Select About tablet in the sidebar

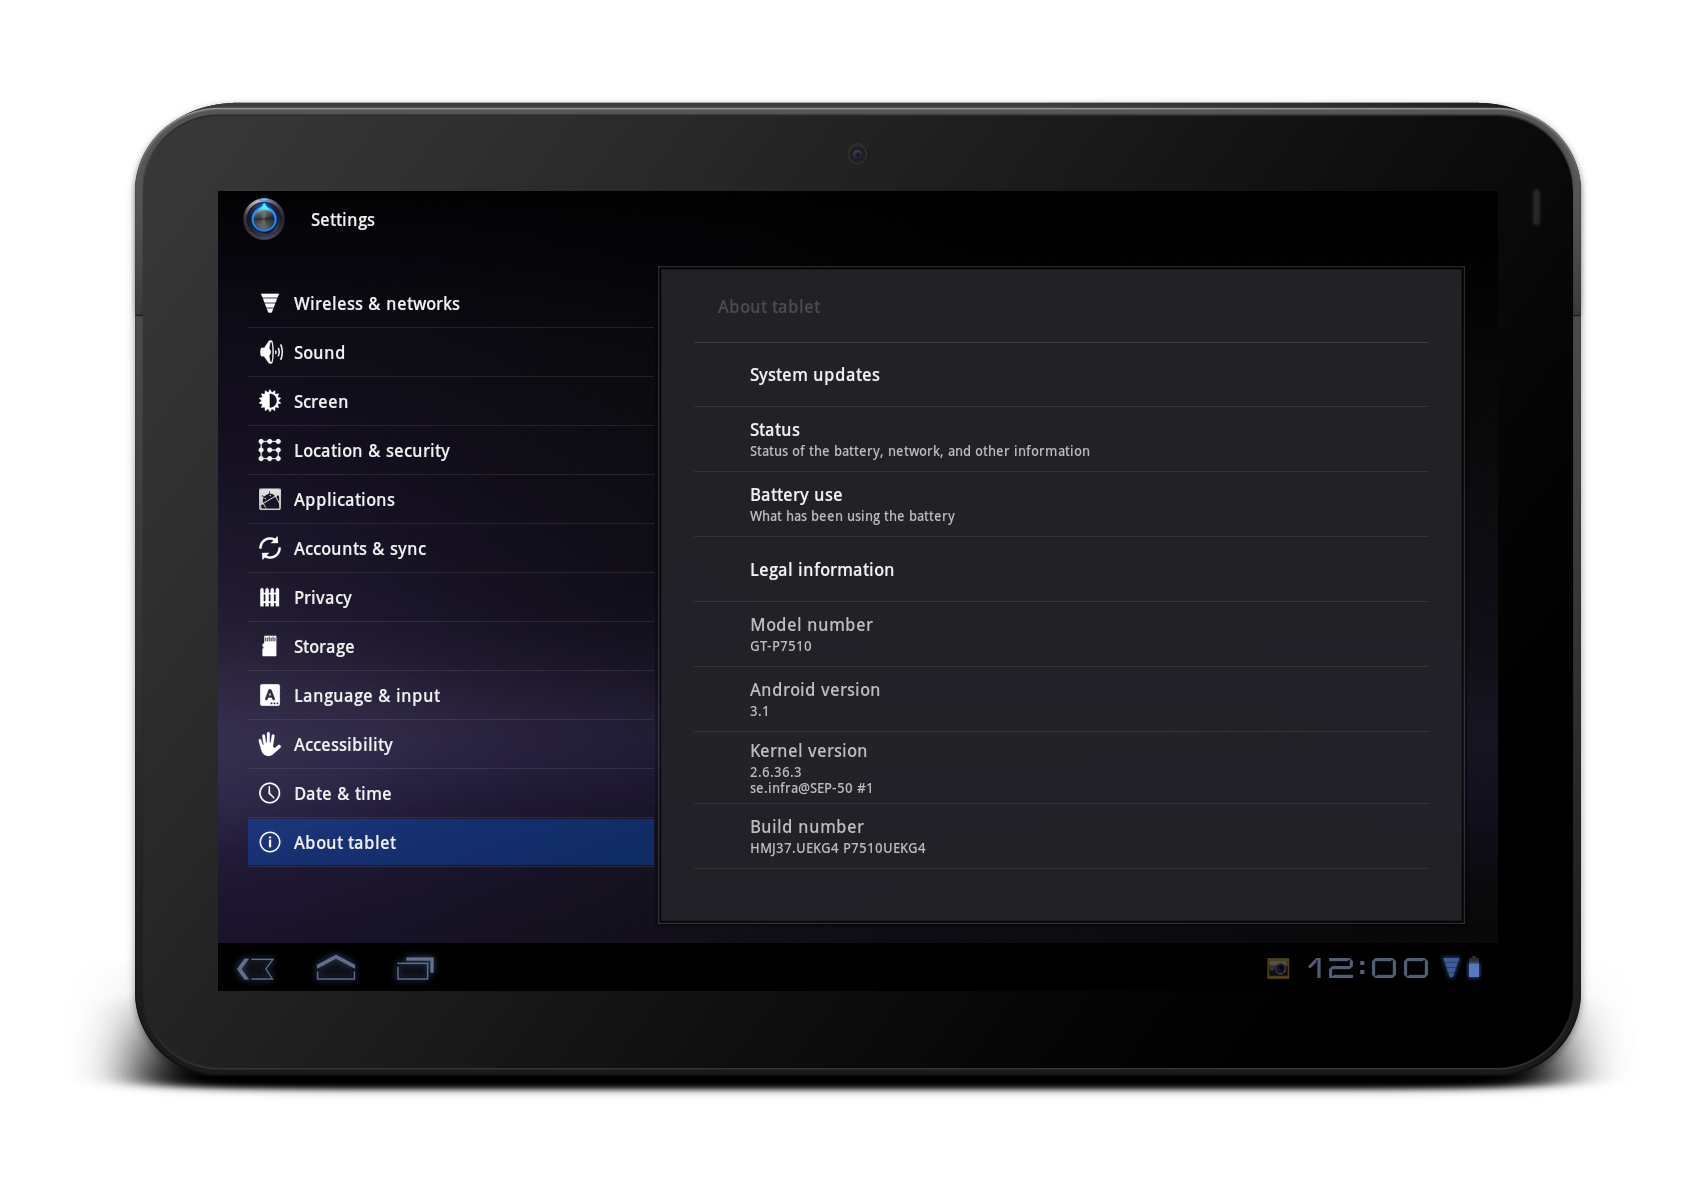[x=344, y=842]
